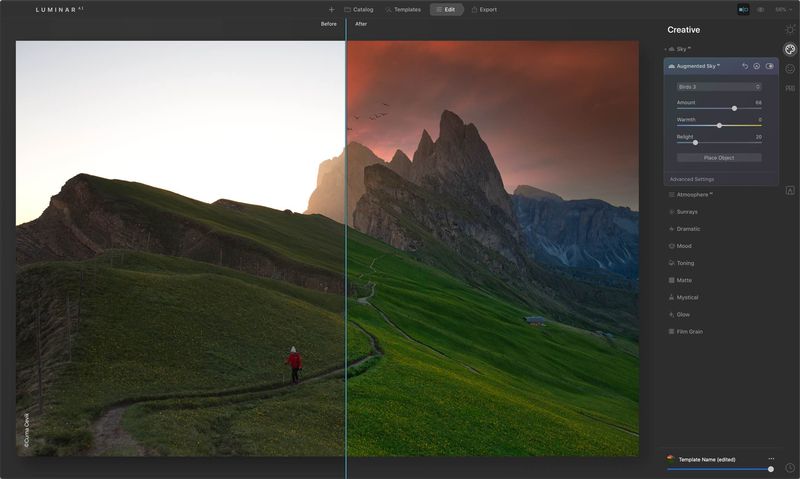Click the Warmth value 0
Screen dimensions: 800x479
click(760, 119)
